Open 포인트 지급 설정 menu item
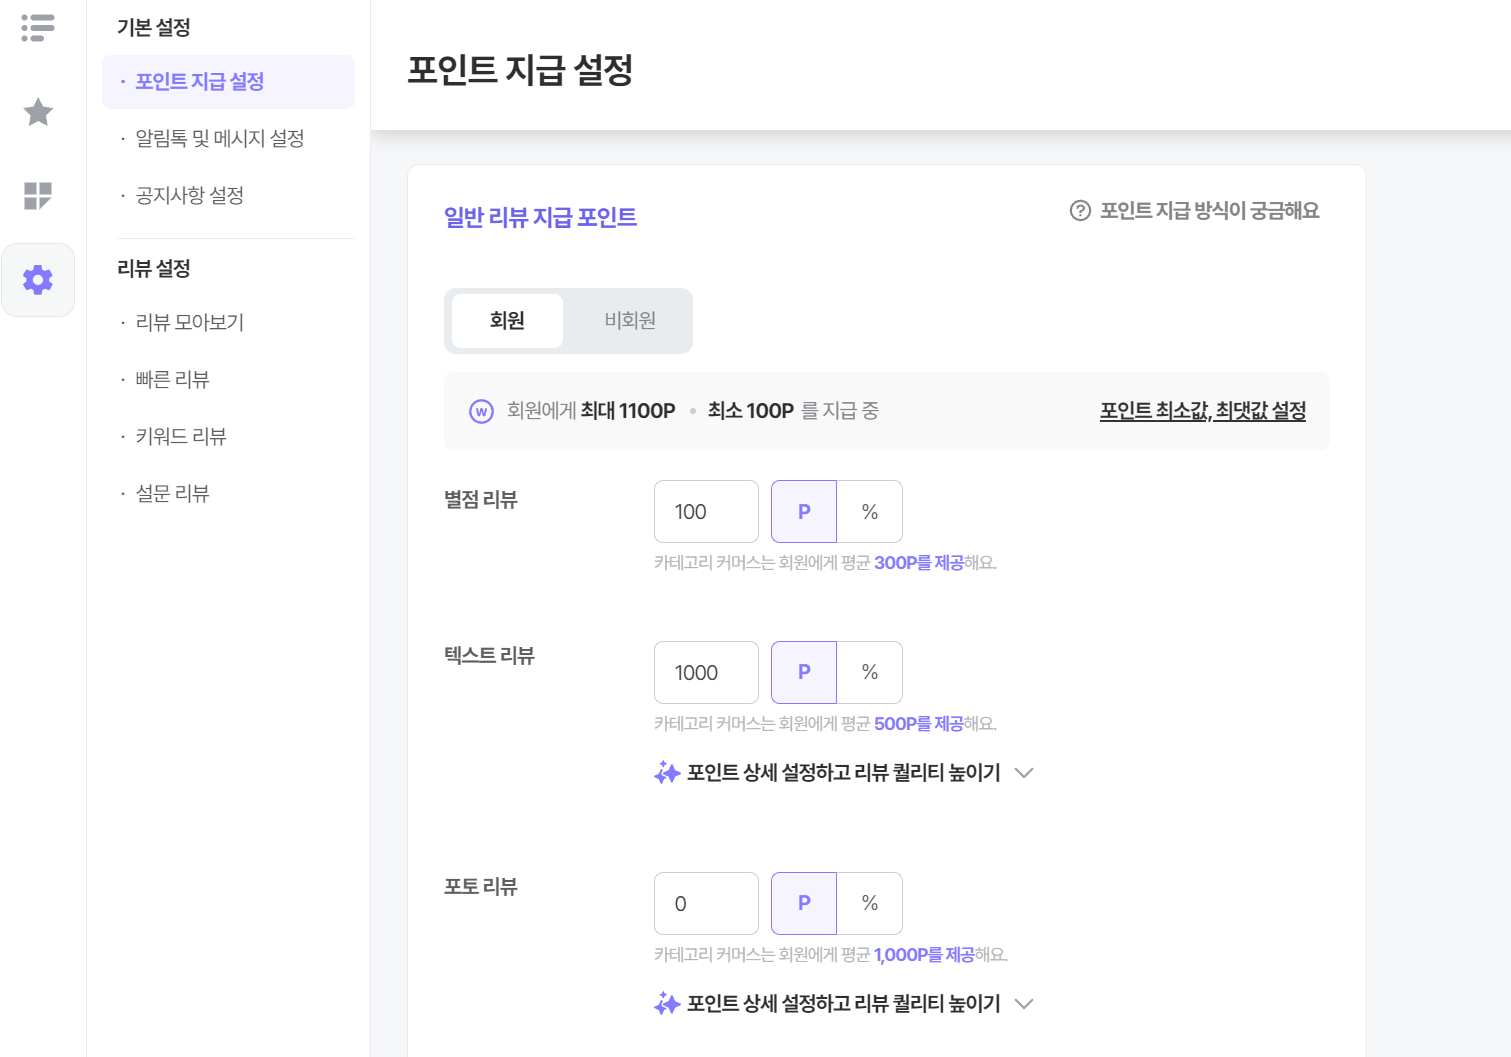Screen dimensions: 1511x1057 tap(228, 82)
